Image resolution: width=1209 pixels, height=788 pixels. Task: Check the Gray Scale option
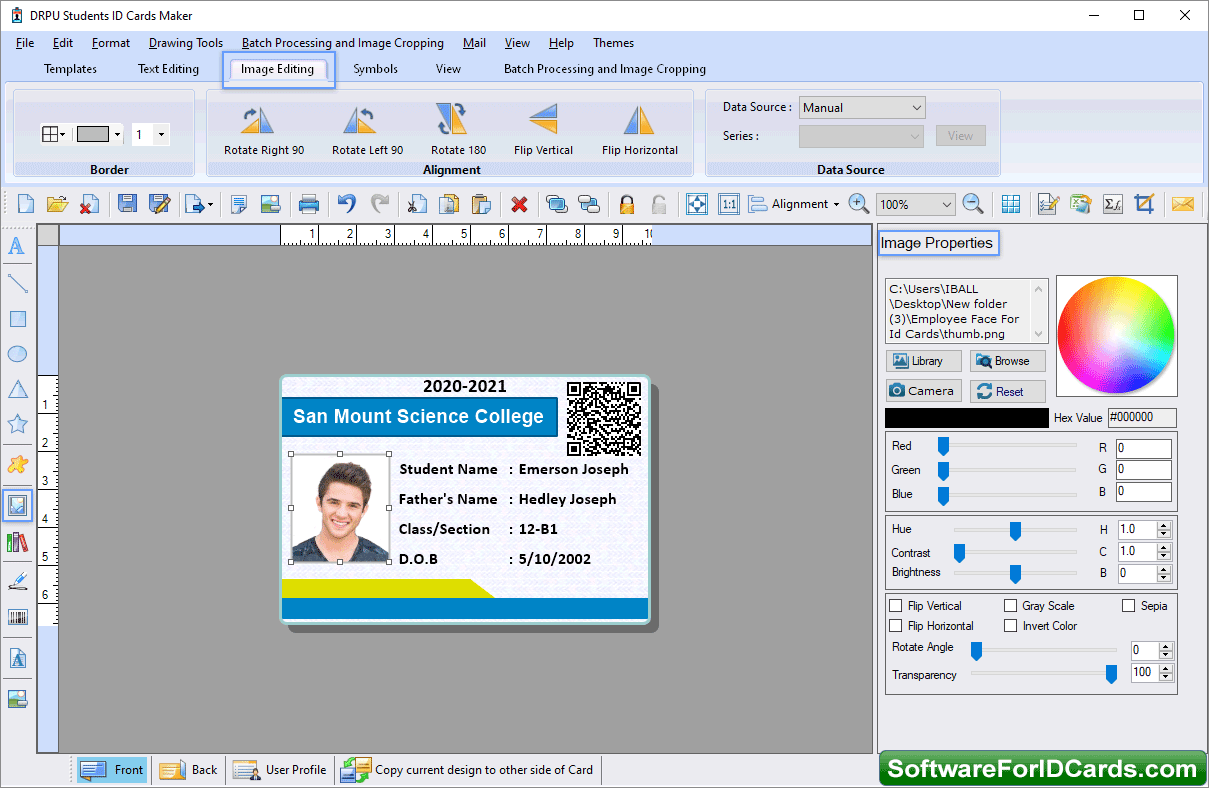(1011, 606)
